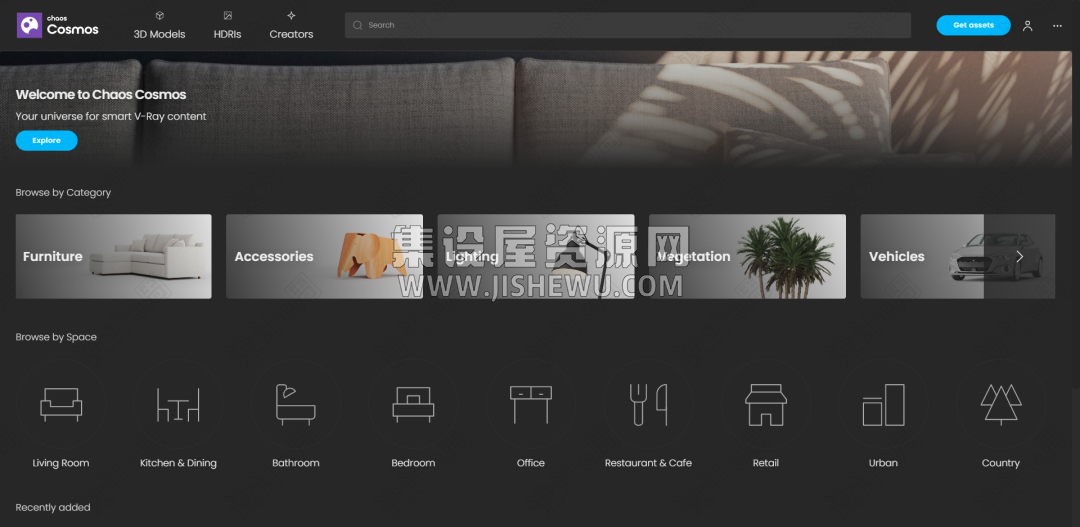Click the Bedroom label

tap(413, 463)
